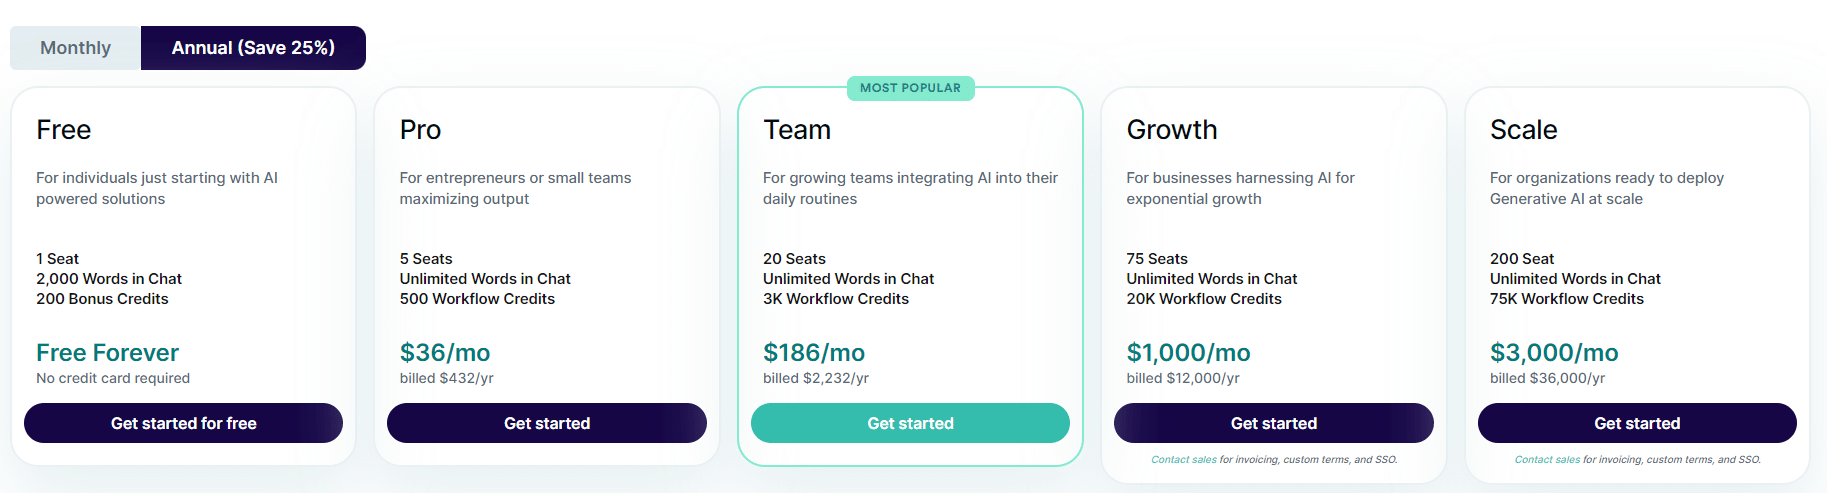1827x493 pixels.
Task: Click the $186/mo price text
Action: [x=814, y=353]
